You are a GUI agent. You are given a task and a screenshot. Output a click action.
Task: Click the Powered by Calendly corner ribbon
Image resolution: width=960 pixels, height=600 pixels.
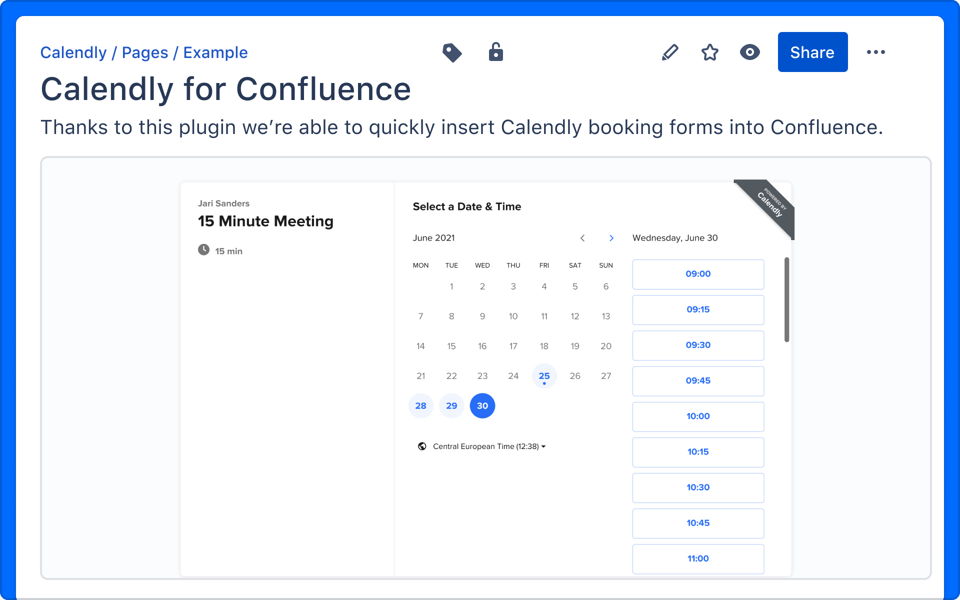(x=767, y=206)
